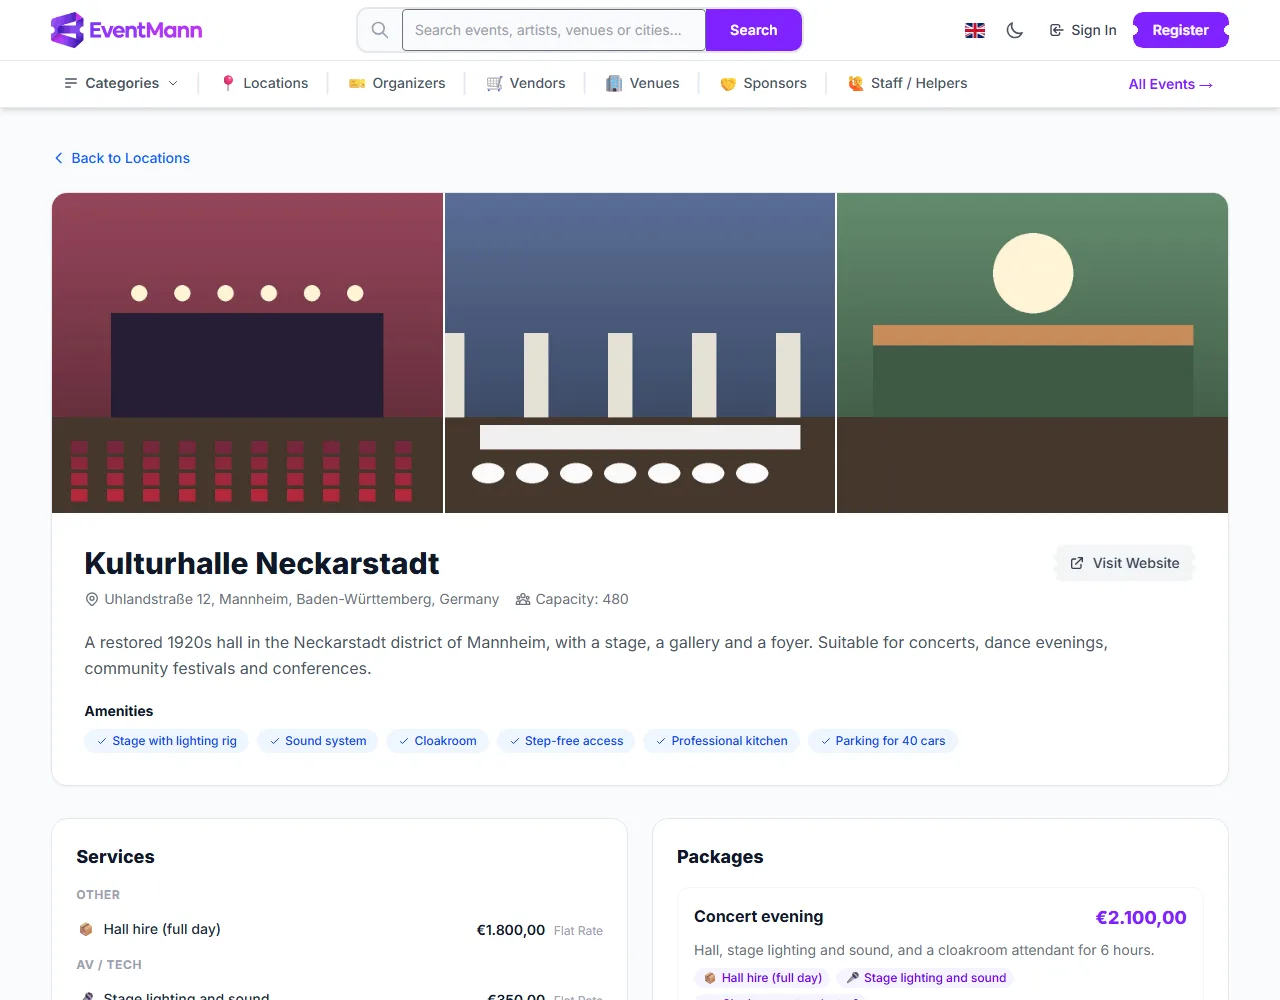Click the Sound system amenity tag
Viewport: 1280px width, 1000px height.
pyautogui.click(x=317, y=741)
